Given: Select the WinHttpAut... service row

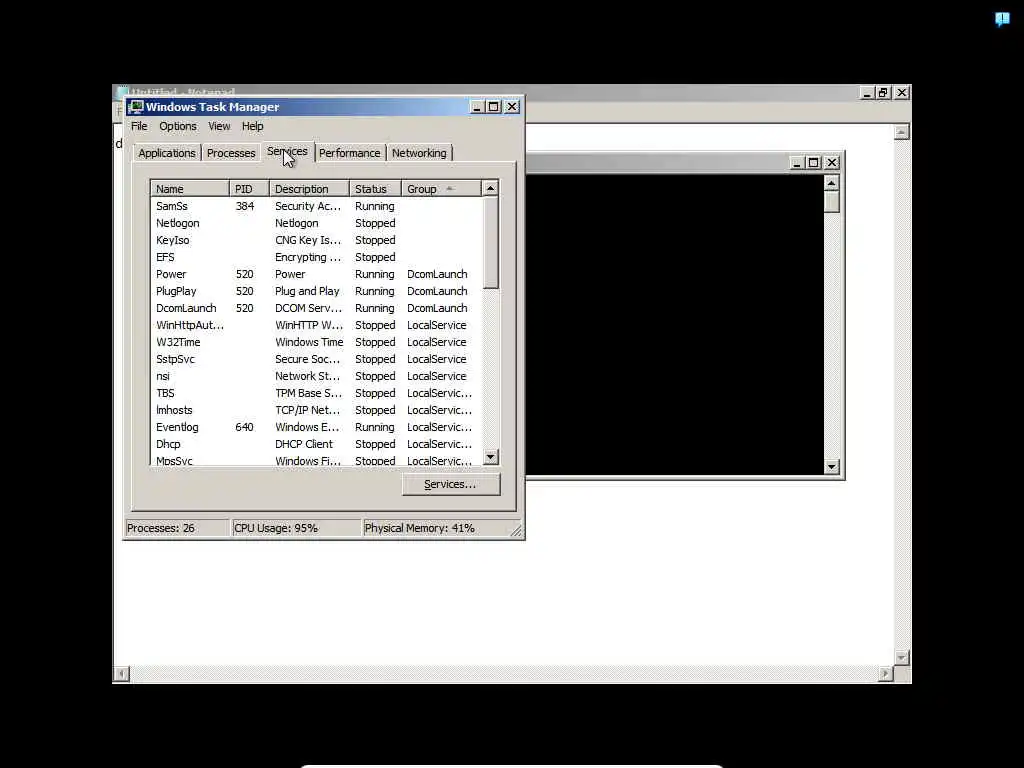Looking at the screenshot, I should coord(316,325).
